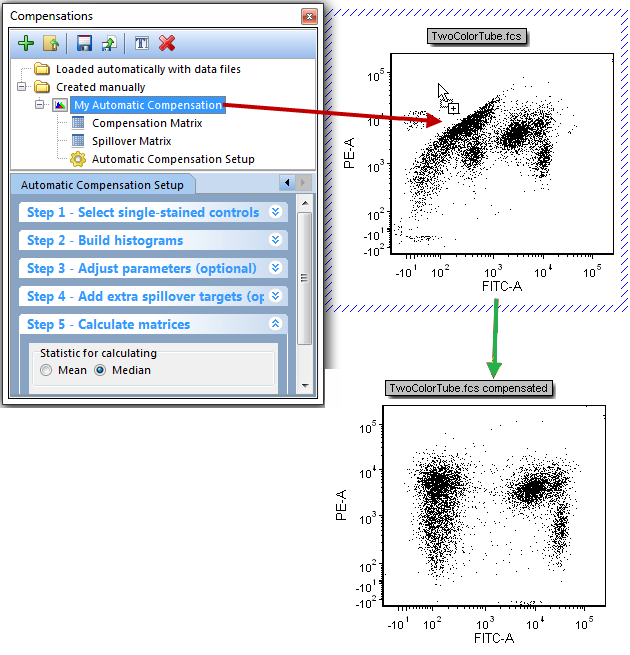Screen dimensions: 630x655
Task: Expand Step 2 - Build histograms section
Action: coord(275,240)
